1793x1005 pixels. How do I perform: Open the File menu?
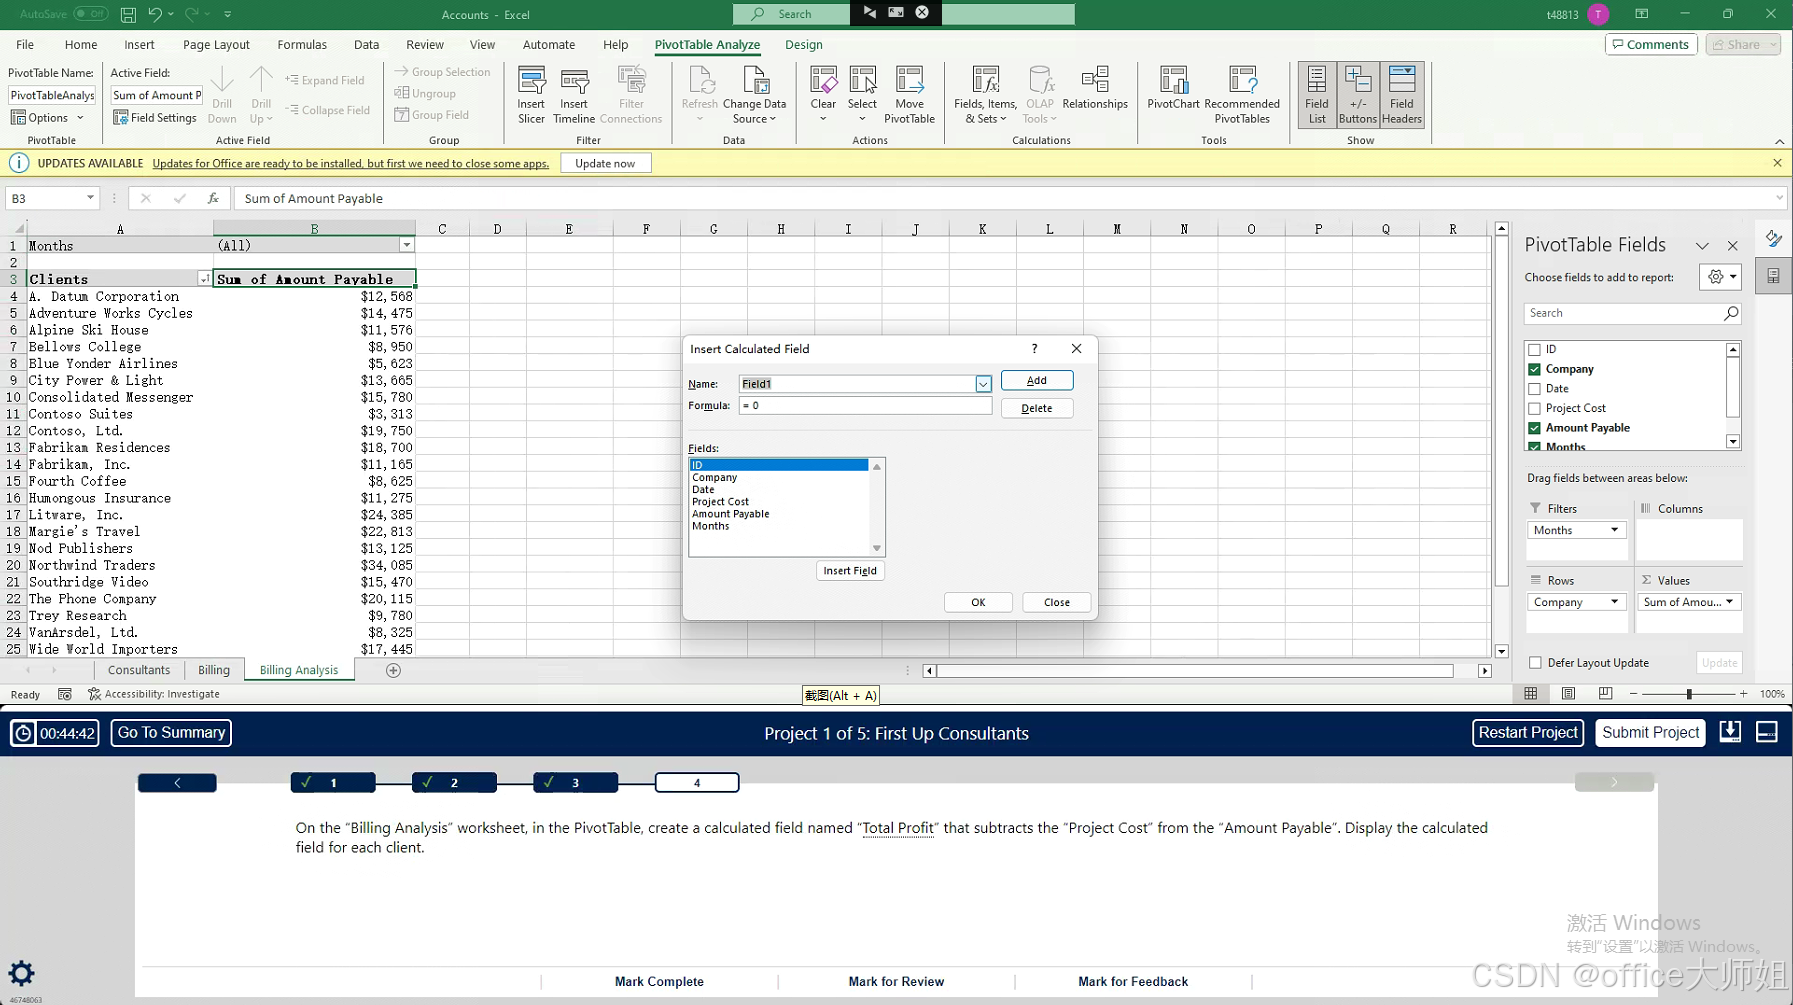[25, 44]
